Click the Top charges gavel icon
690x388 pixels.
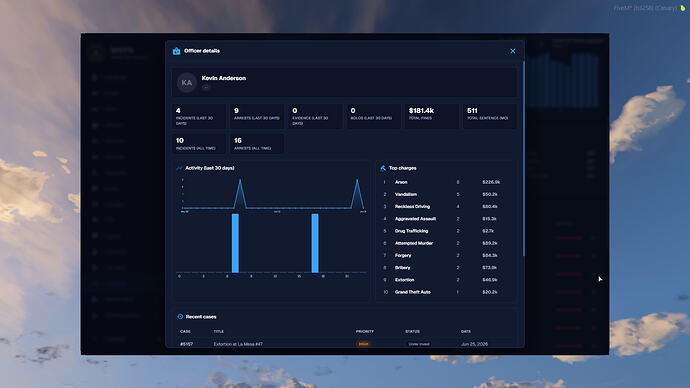point(383,168)
